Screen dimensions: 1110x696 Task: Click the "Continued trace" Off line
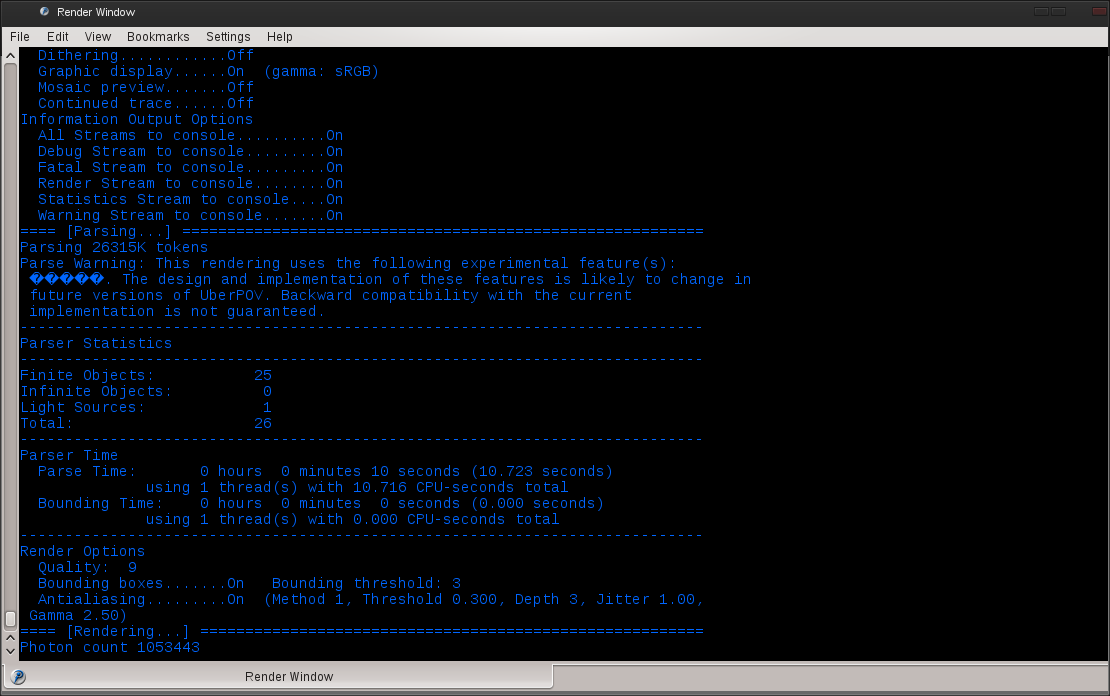coord(146,103)
